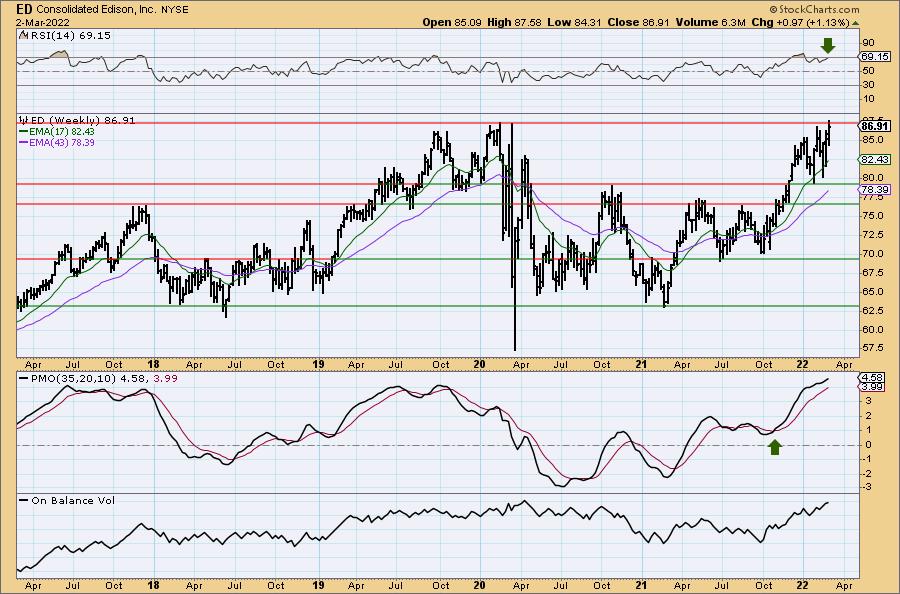Click the 10 level on the RSI axis
The height and width of the screenshot is (594, 900).
click(x=868, y=99)
